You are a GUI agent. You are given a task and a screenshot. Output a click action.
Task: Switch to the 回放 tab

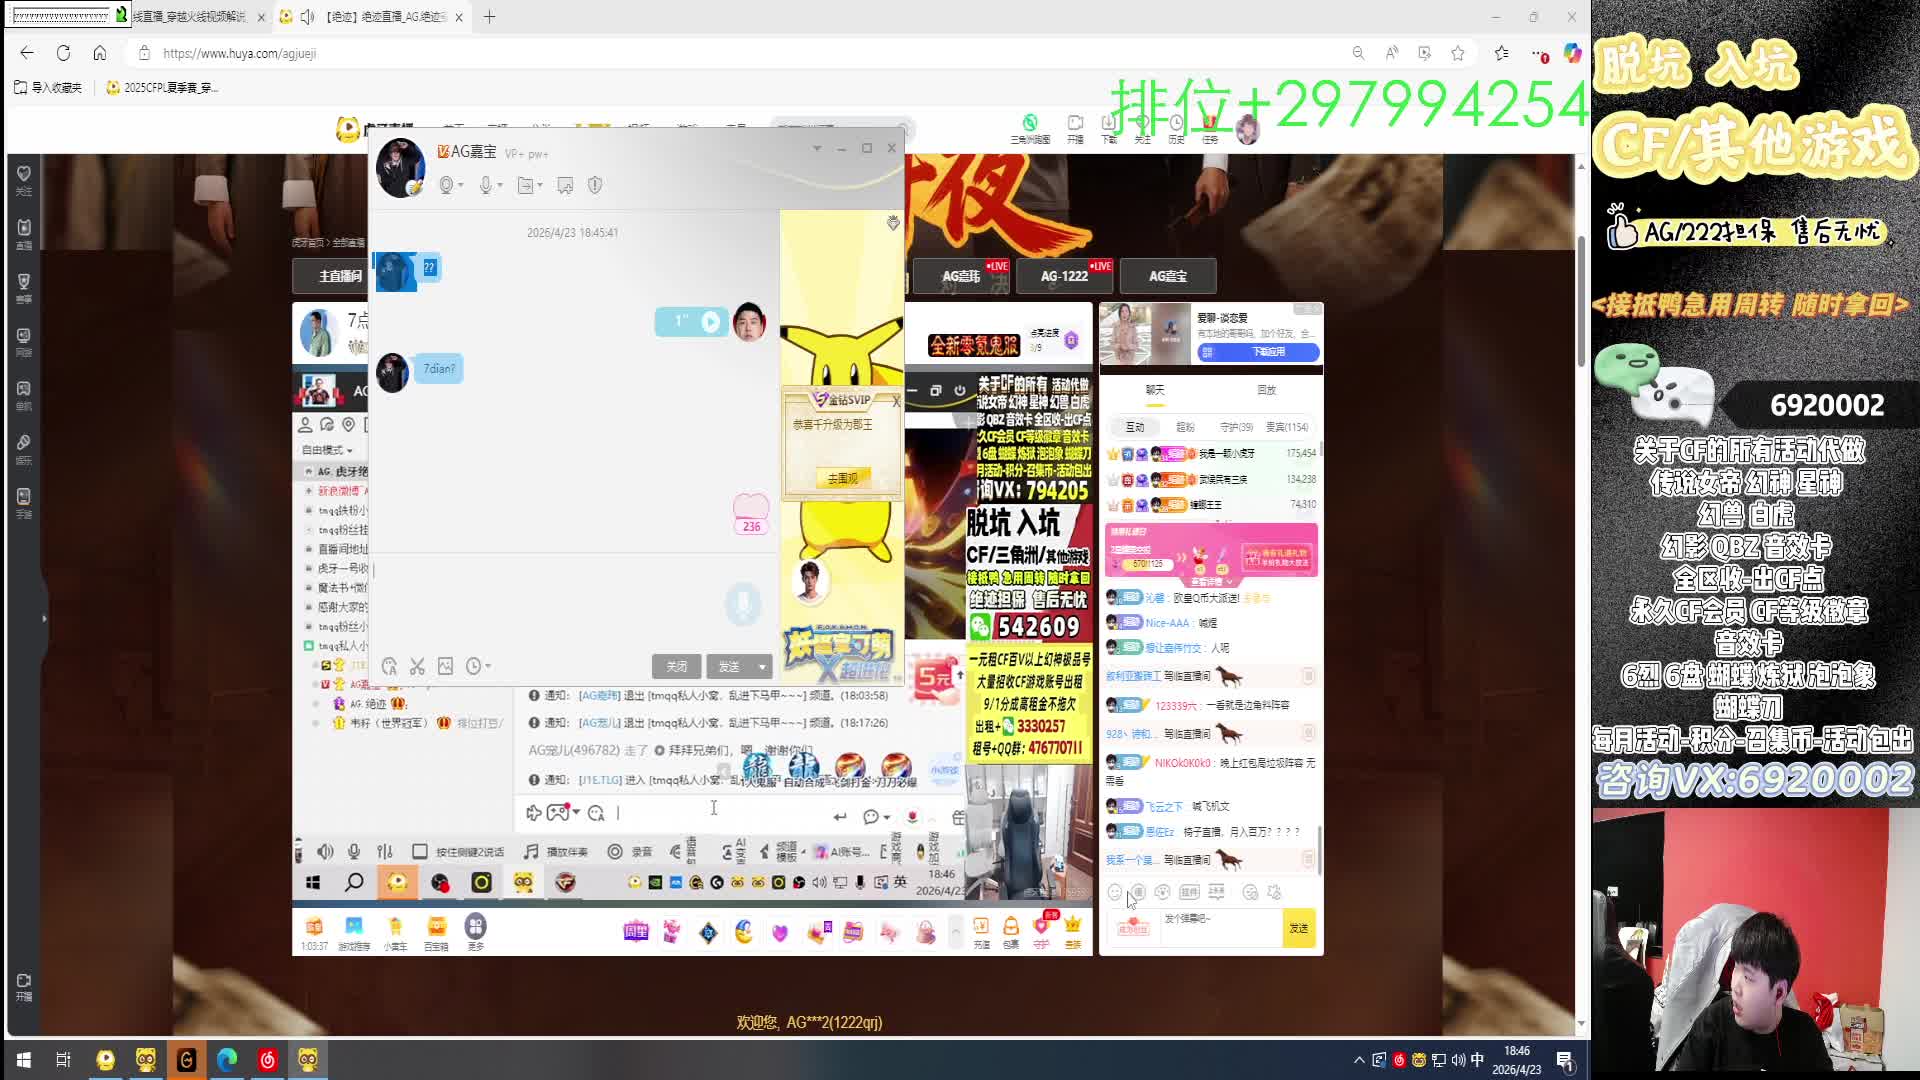(1266, 390)
